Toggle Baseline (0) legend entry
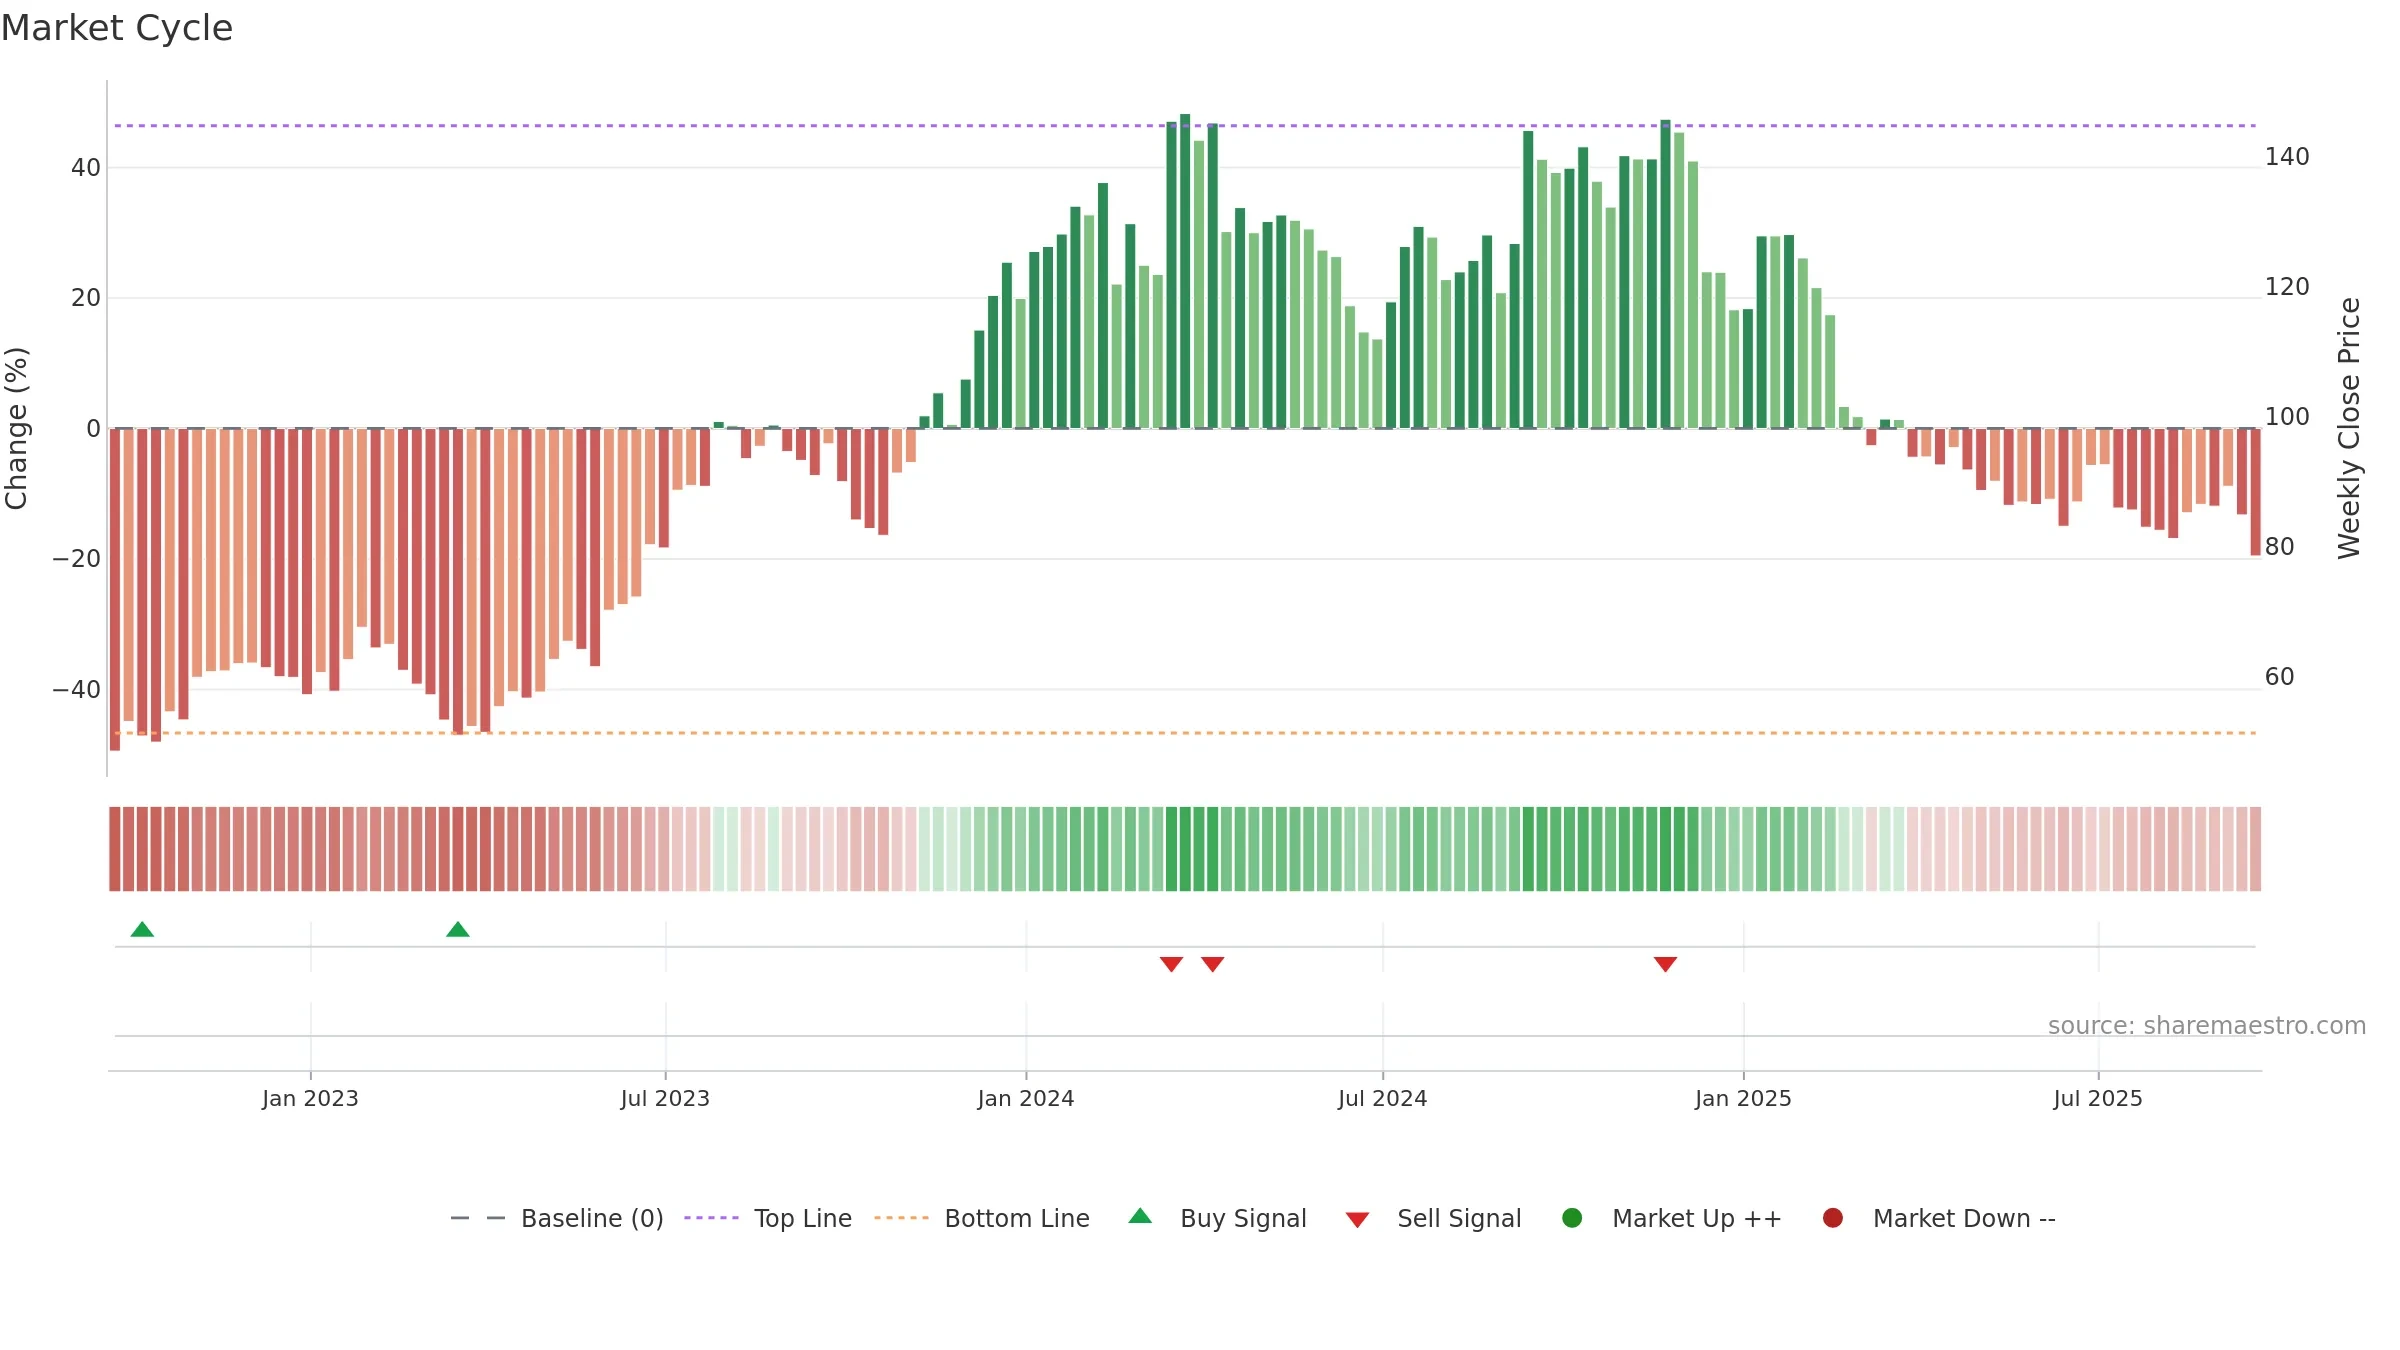The image size is (2400, 1350). pos(557,1218)
